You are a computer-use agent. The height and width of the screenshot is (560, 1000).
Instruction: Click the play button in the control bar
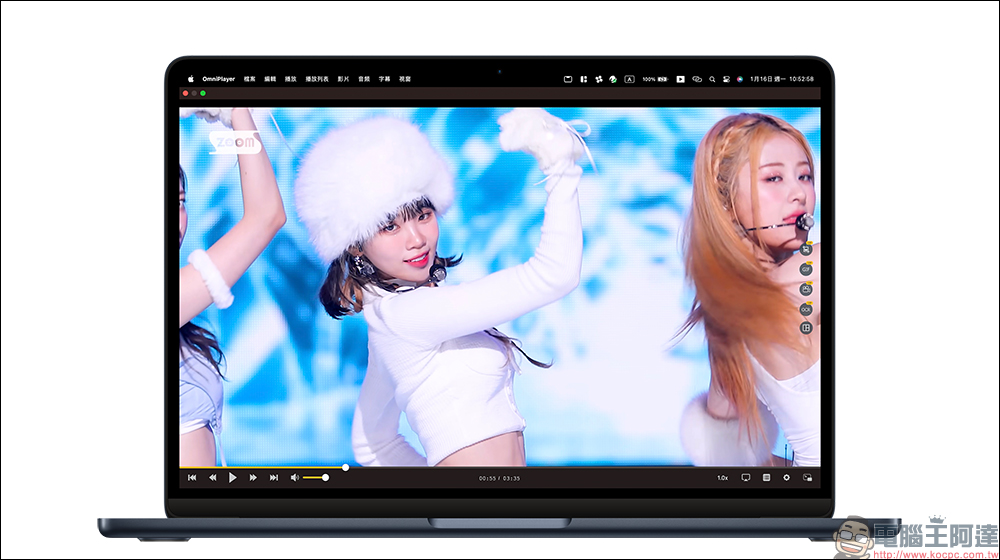[x=232, y=478]
